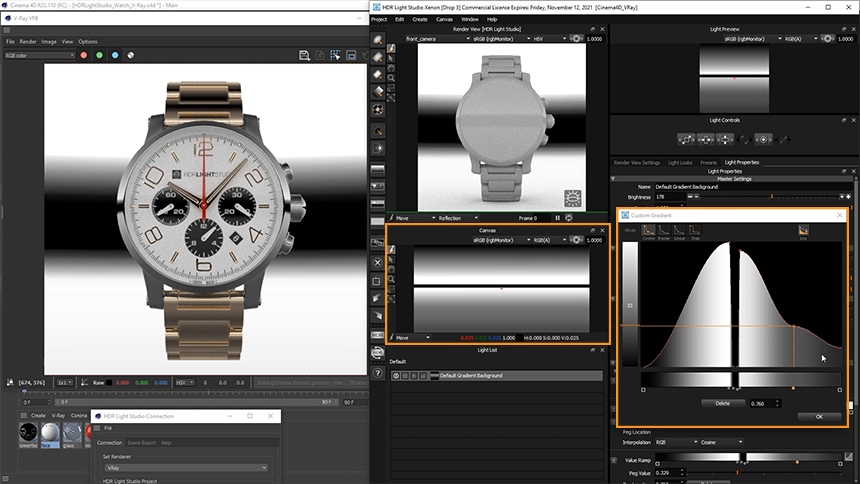Adjust the Peg Value slider
860x484 pixels.
(765, 472)
